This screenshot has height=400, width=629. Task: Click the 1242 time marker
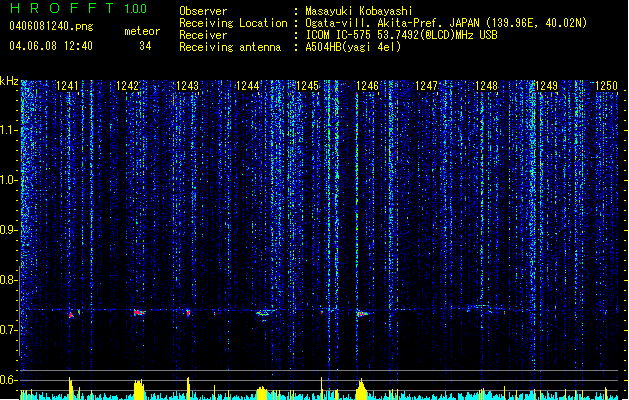[127, 86]
